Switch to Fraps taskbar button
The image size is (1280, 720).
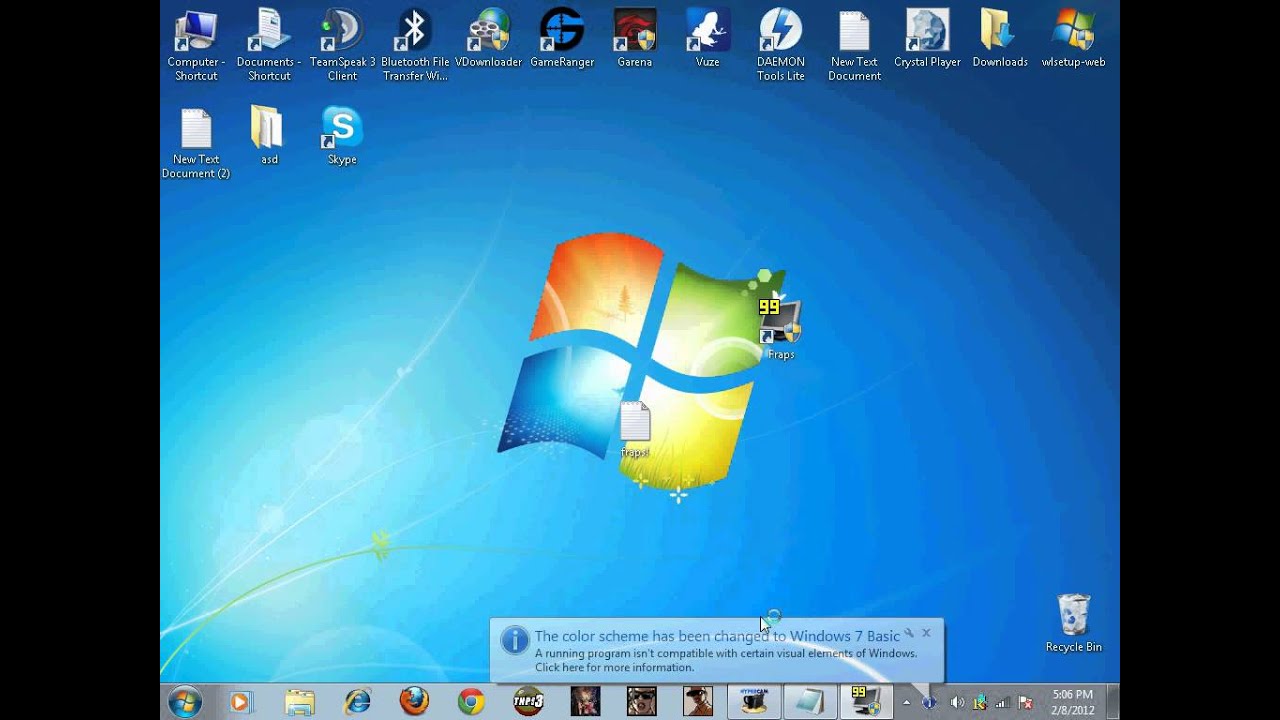pos(866,702)
